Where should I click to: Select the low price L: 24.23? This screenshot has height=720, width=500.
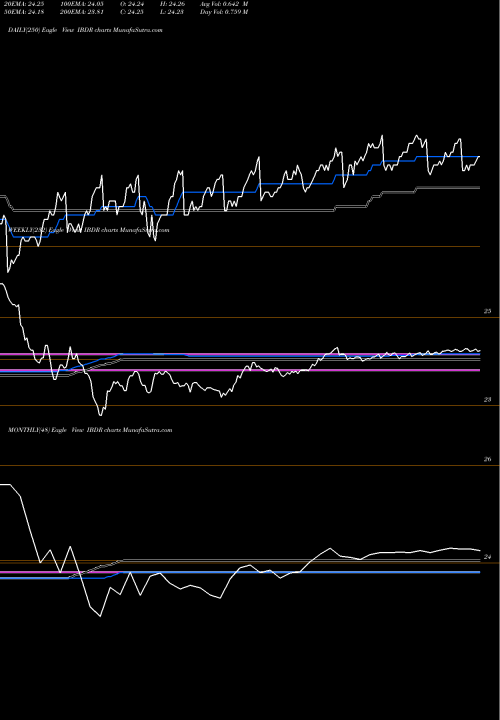click(x=173, y=12)
